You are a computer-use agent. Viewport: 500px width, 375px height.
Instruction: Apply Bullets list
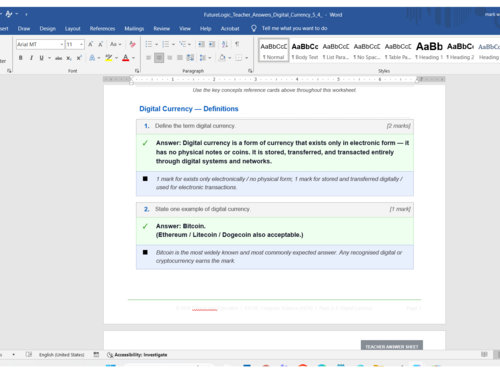(x=149, y=44)
